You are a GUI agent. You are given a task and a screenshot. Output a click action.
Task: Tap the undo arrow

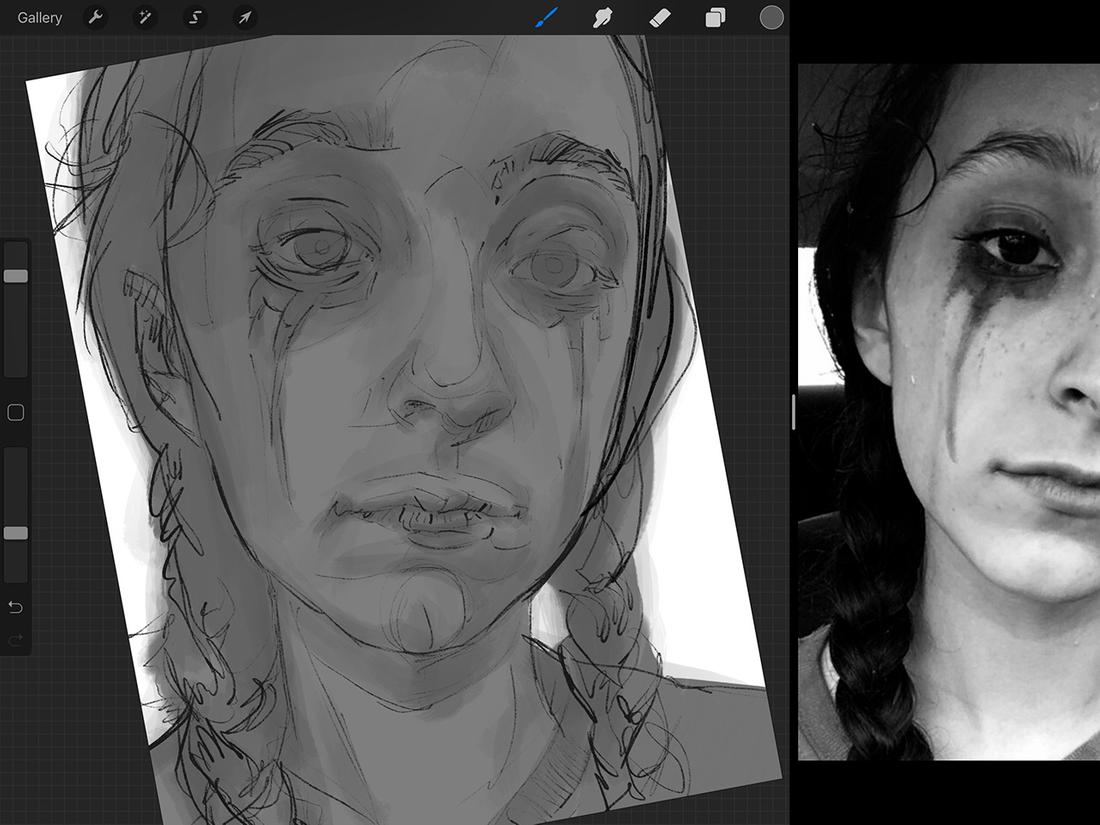[15, 606]
